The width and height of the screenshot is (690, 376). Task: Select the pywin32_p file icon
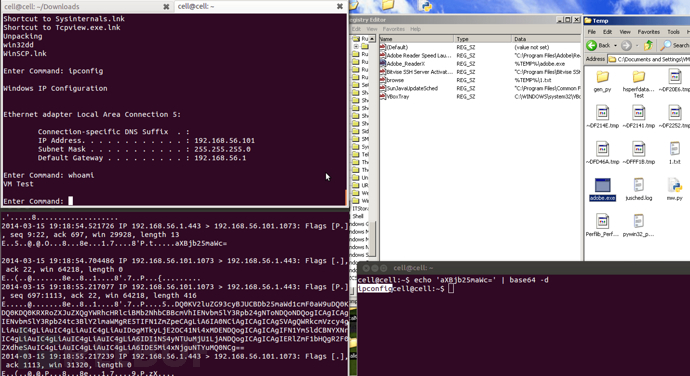[639, 221]
